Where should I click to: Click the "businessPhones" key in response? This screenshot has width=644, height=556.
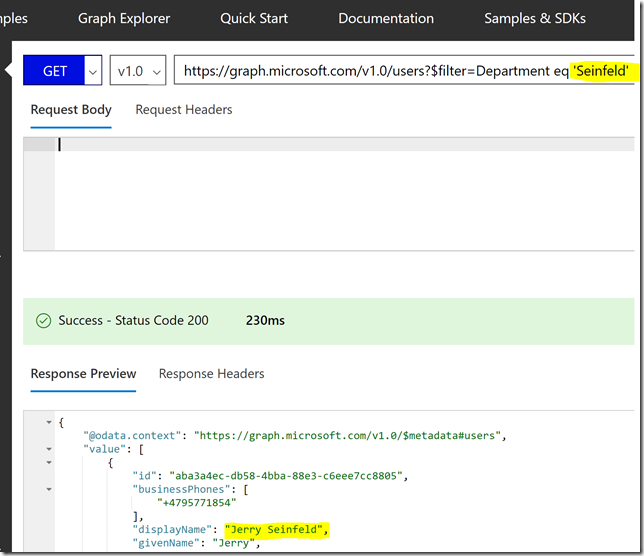point(184,489)
